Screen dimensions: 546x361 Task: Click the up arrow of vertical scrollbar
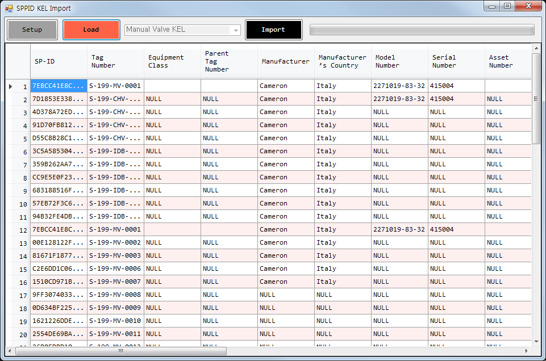(x=536, y=48)
